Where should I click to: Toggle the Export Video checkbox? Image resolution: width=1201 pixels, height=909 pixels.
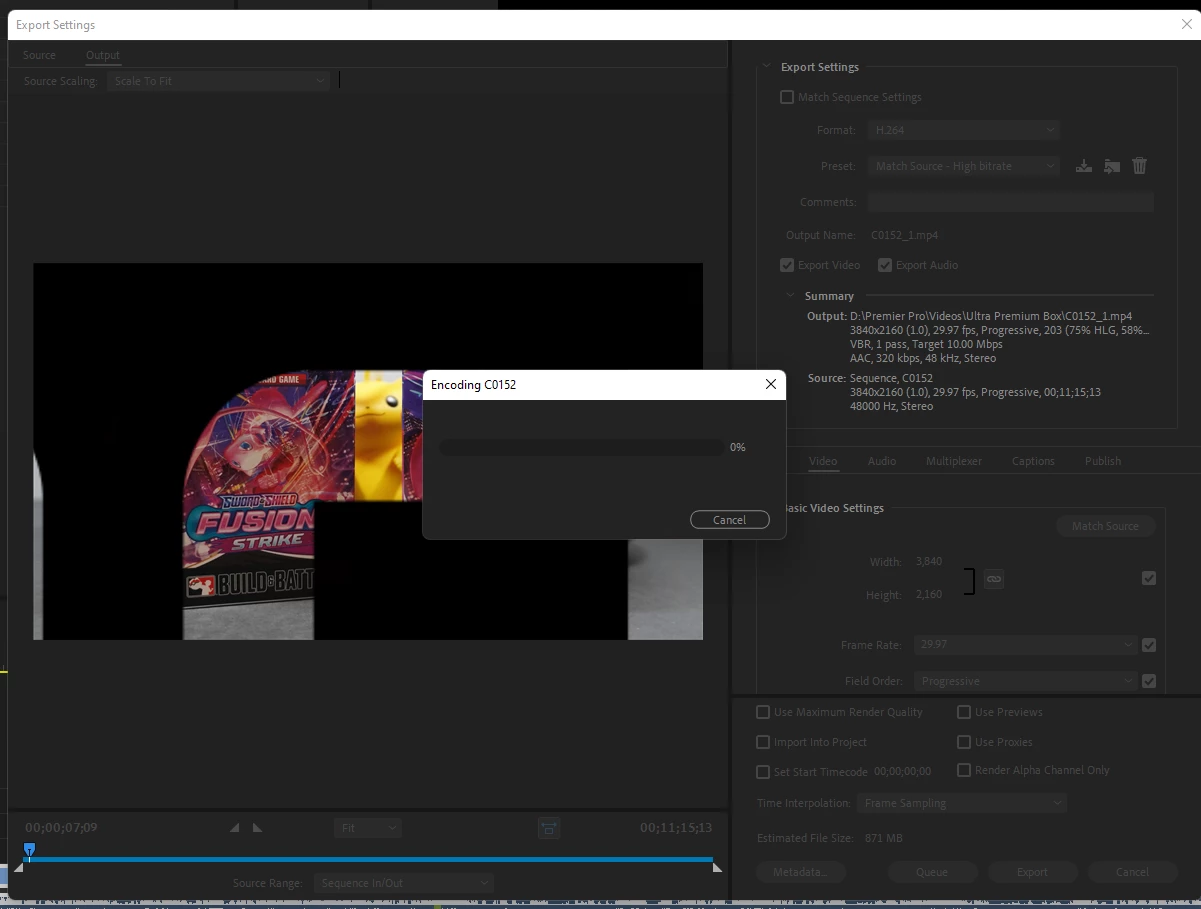[x=787, y=265]
